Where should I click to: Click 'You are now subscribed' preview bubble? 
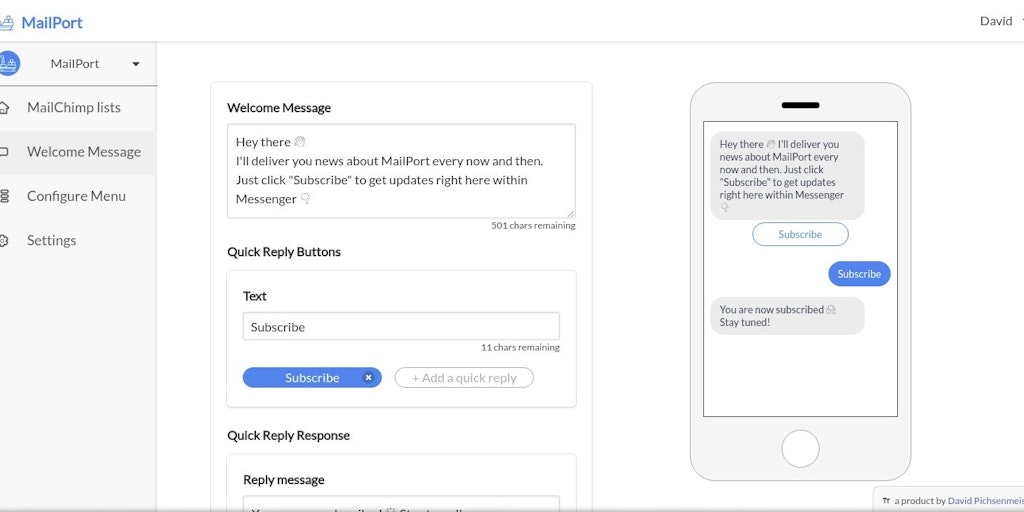click(x=787, y=316)
